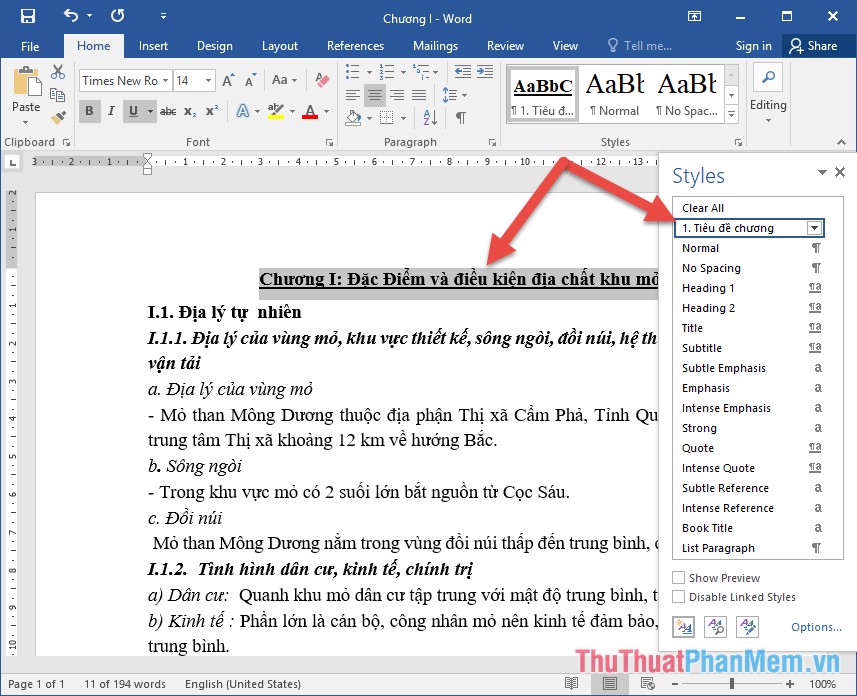Increase indent of the paragraph
857x696 pixels.
pos(485,71)
